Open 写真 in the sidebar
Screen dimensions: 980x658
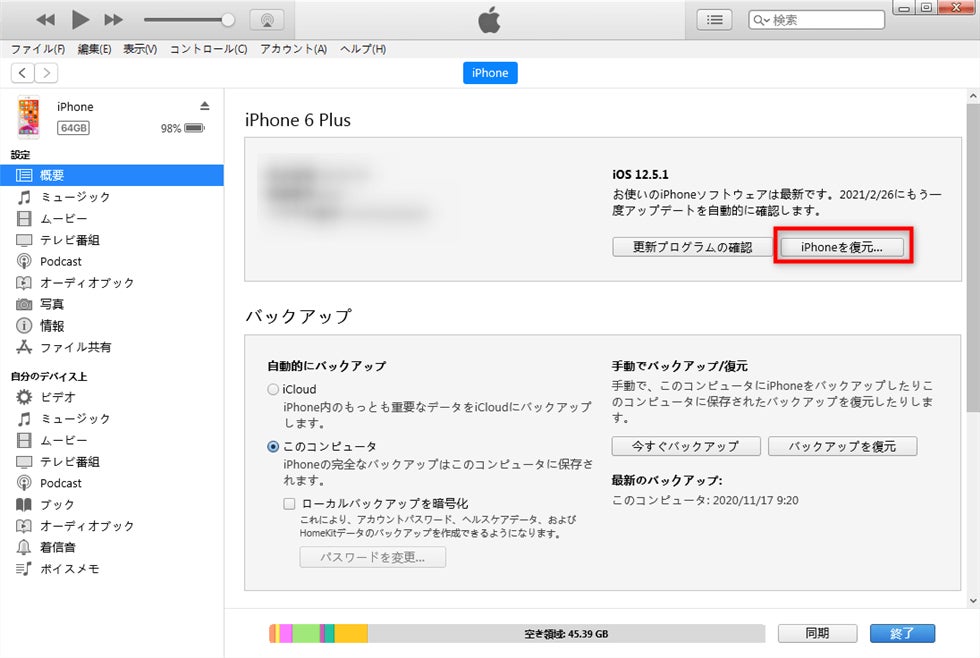[112, 304]
